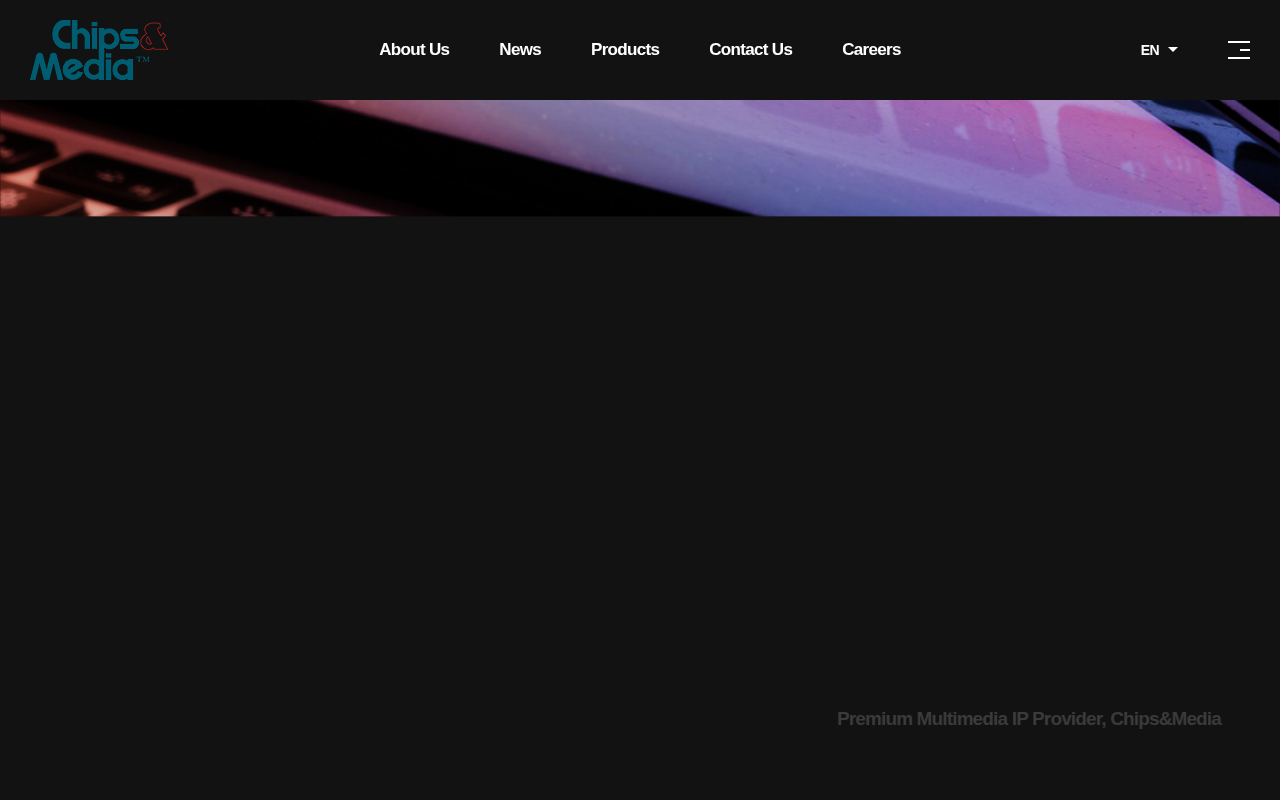Click the Chips&Media logo
The image size is (1280, 800).
pyautogui.click(x=99, y=50)
